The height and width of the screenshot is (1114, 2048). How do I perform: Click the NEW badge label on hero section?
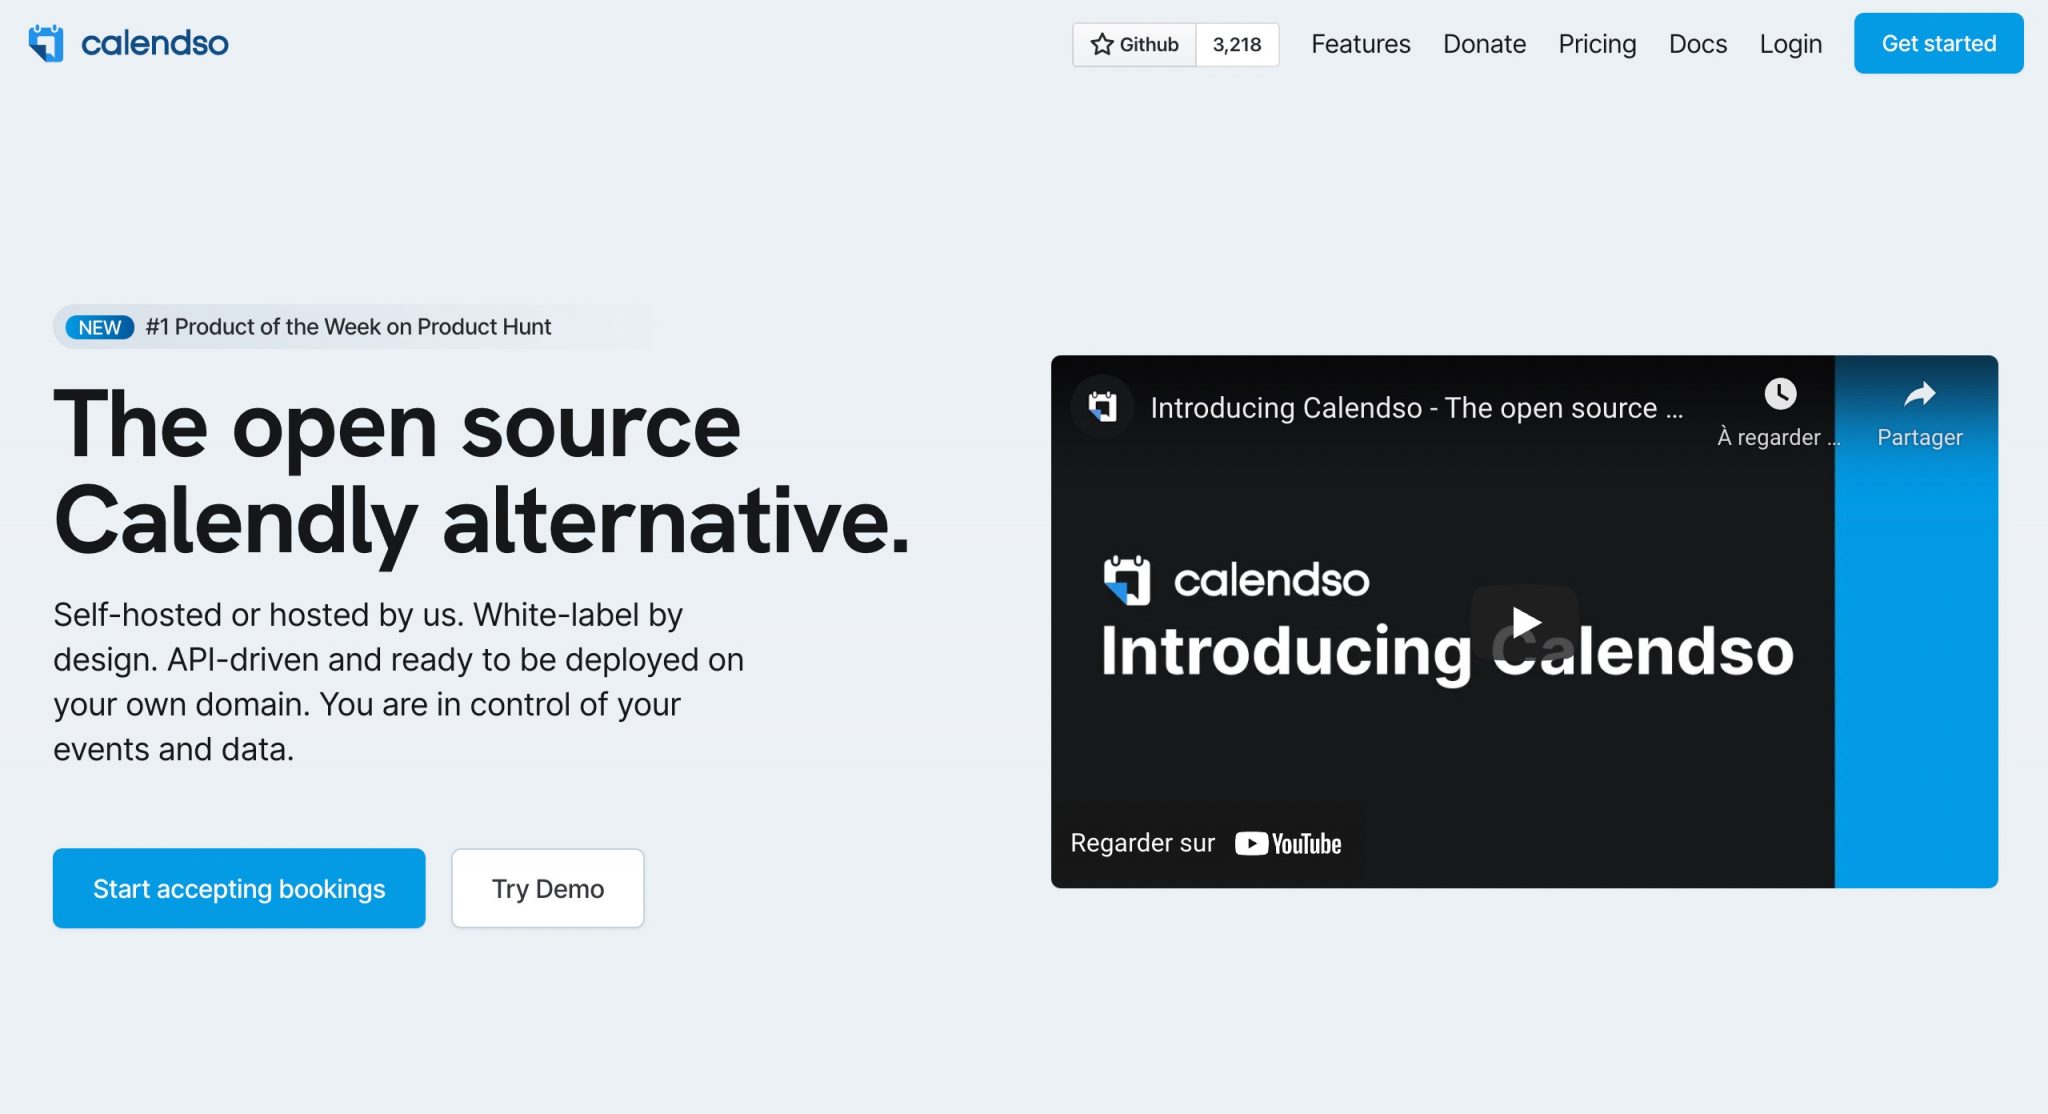pyautogui.click(x=99, y=325)
